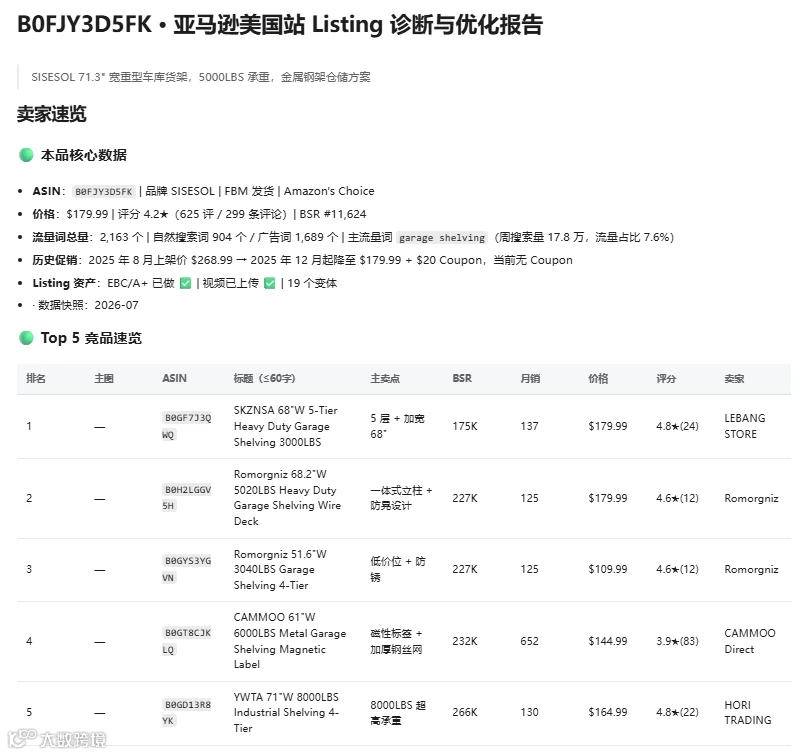Click ASIN B0GF7J3QWQ in row 1

[188, 426]
